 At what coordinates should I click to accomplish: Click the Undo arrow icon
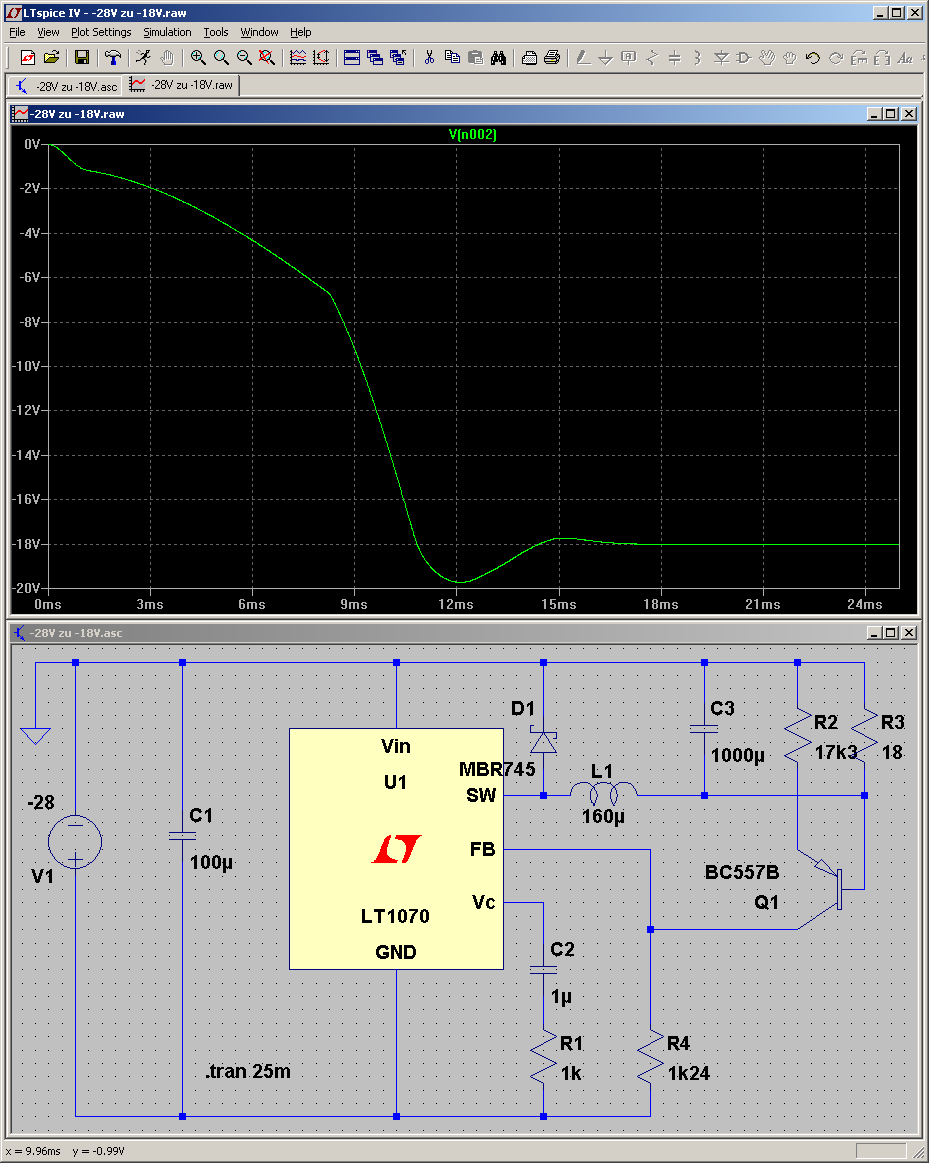(x=813, y=57)
